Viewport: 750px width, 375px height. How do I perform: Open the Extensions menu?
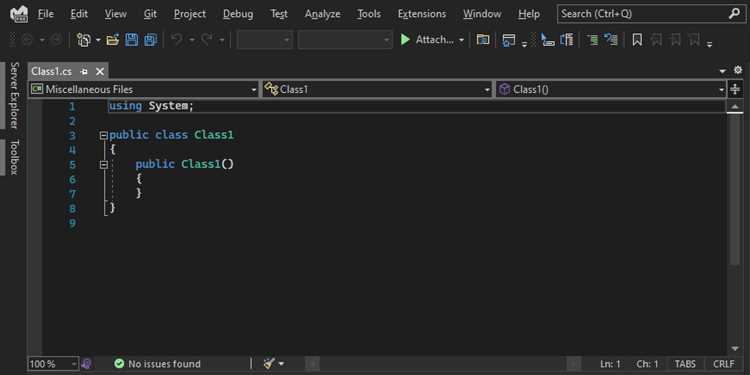coord(422,14)
